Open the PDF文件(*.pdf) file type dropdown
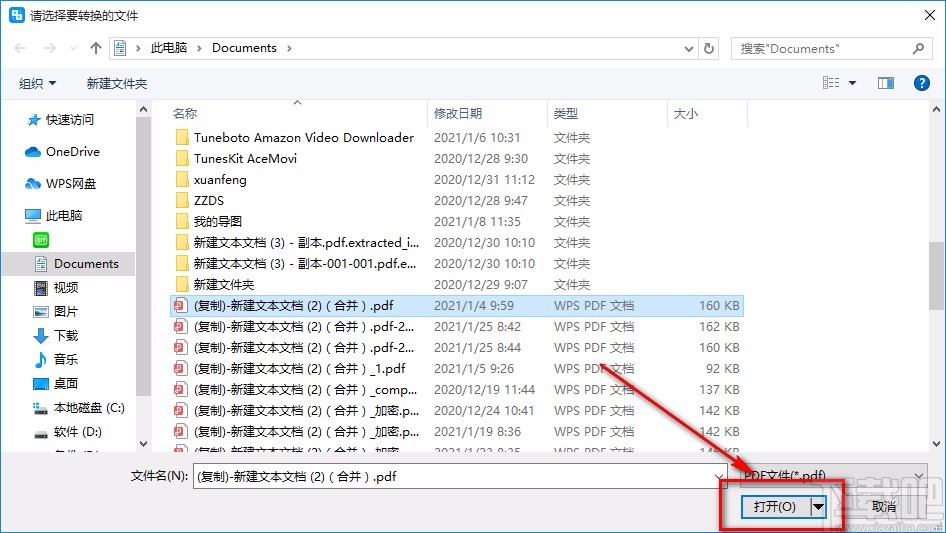 (833, 476)
